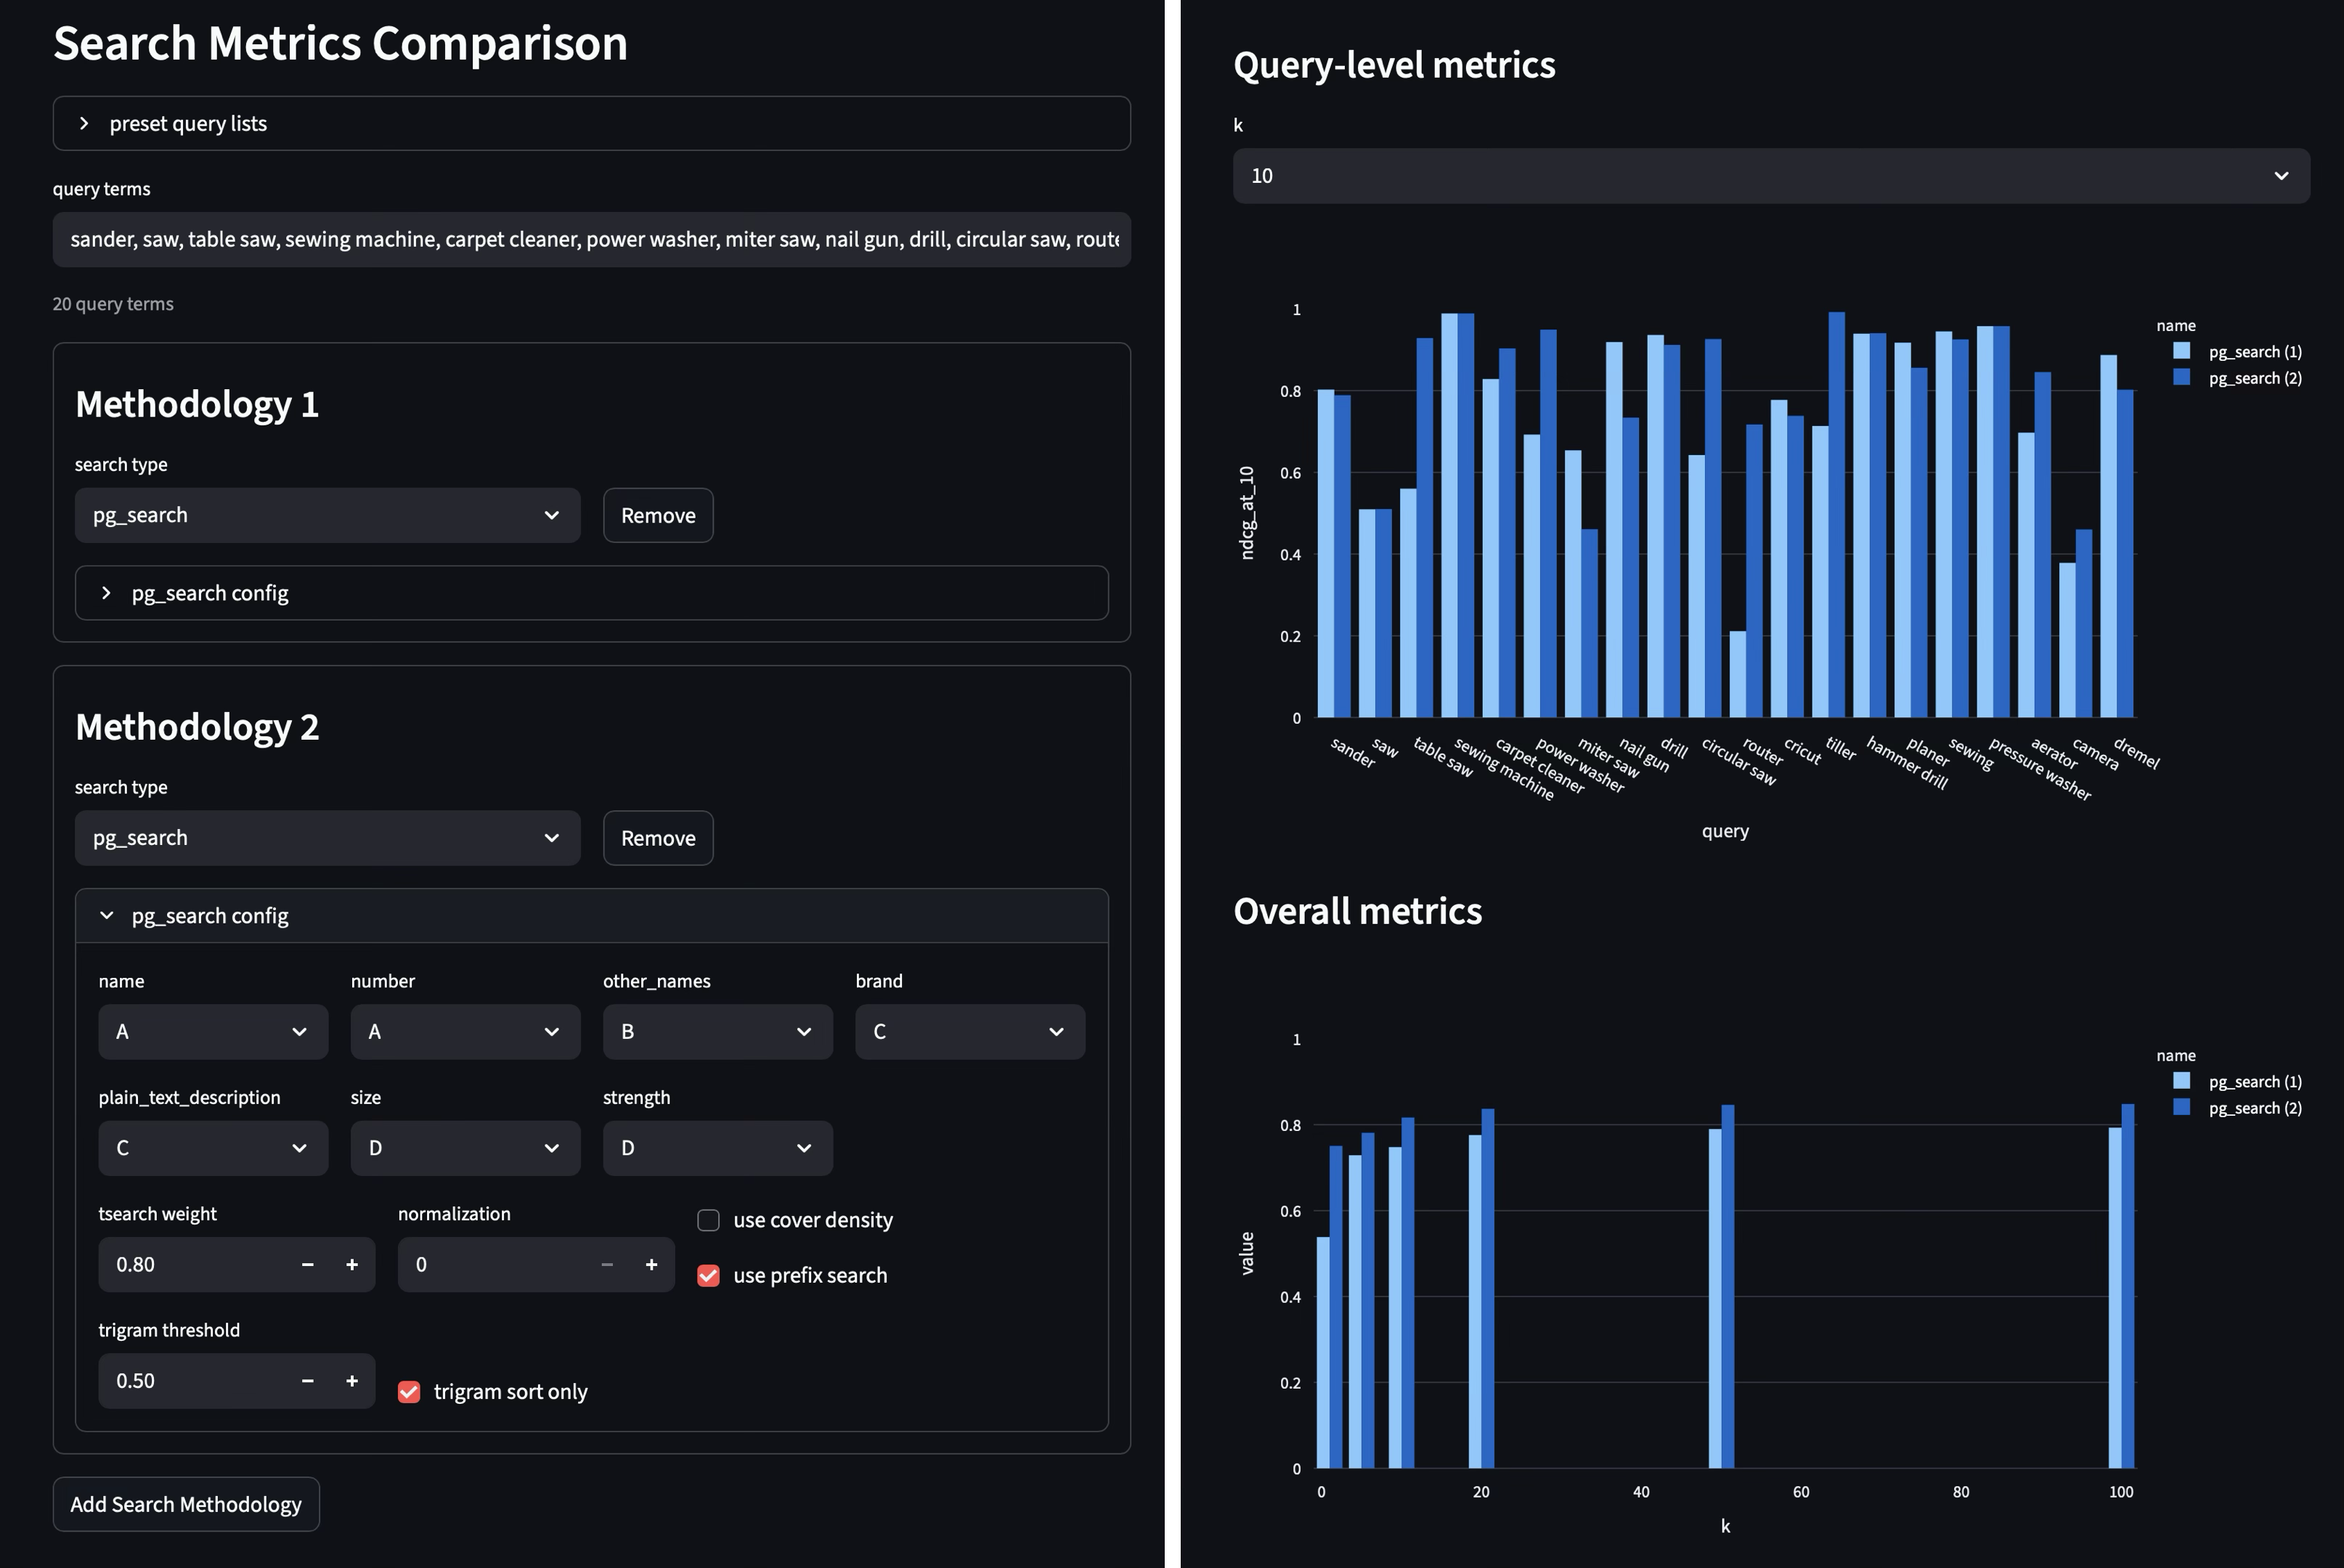Click pg_search (2) legend swatch in overall metrics chart
This screenshot has height=1568, width=2344.
(x=2182, y=1107)
